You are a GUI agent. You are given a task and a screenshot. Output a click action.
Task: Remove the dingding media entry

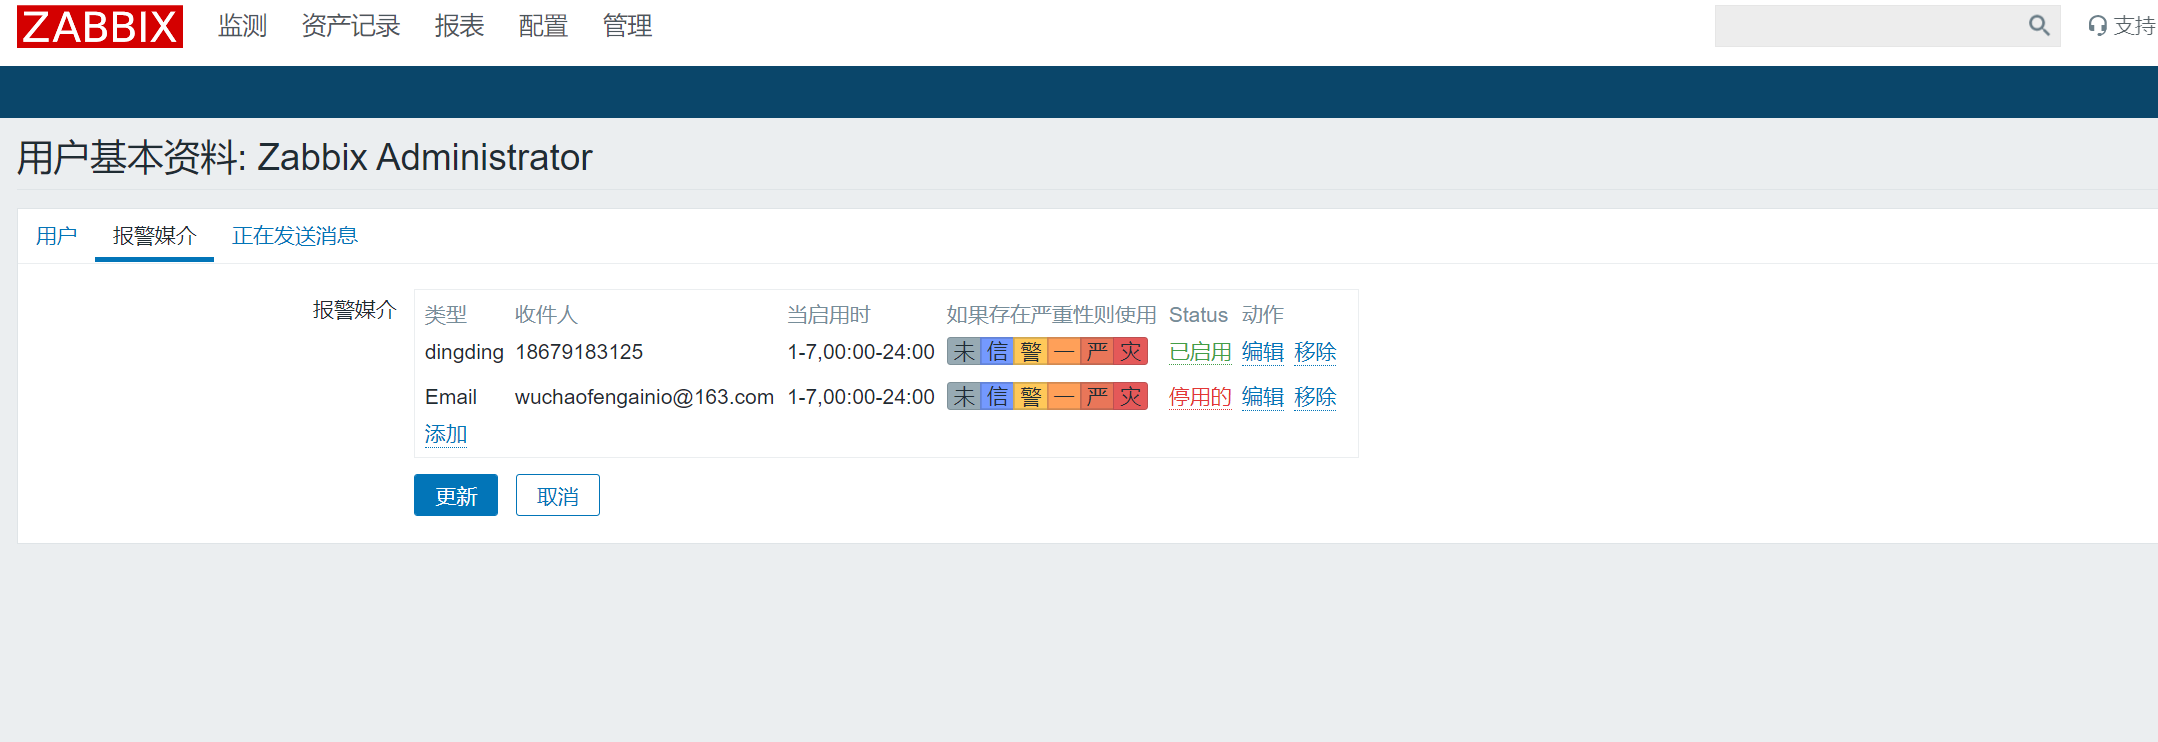click(x=1315, y=352)
